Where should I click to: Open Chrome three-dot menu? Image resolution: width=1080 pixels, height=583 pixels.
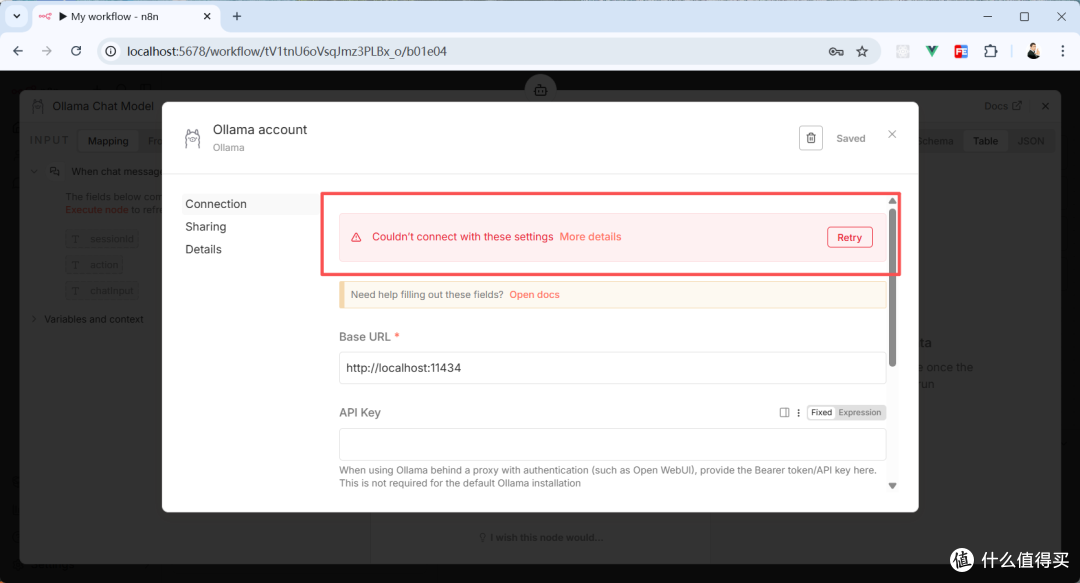click(x=1063, y=52)
